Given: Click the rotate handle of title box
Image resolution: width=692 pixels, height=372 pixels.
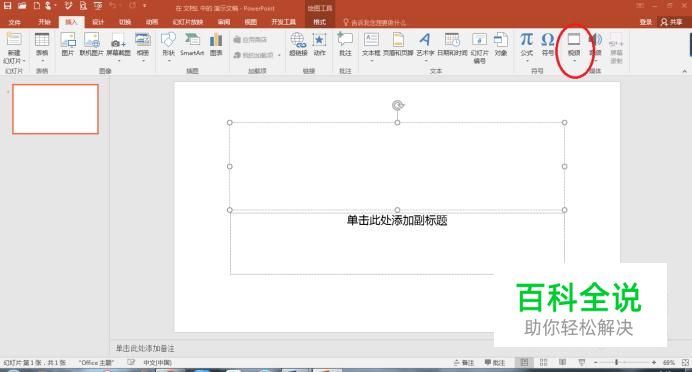Looking at the screenshot, I should click(x=398, y=105).
